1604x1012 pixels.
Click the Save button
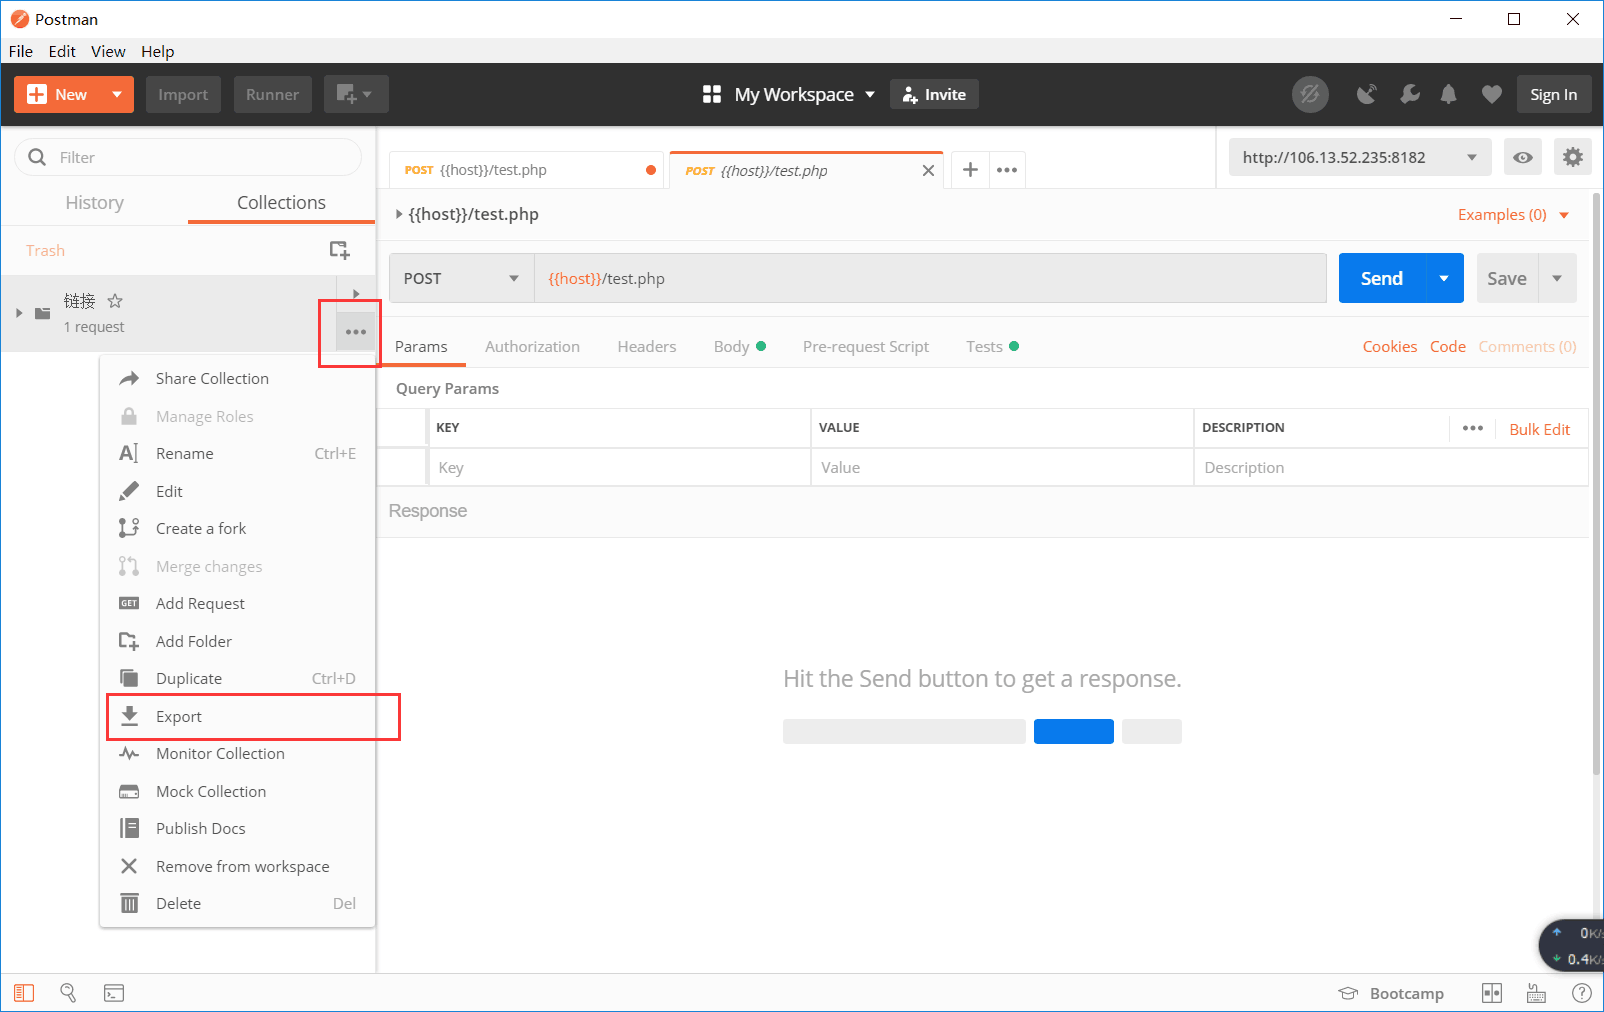click(1506, 278)
